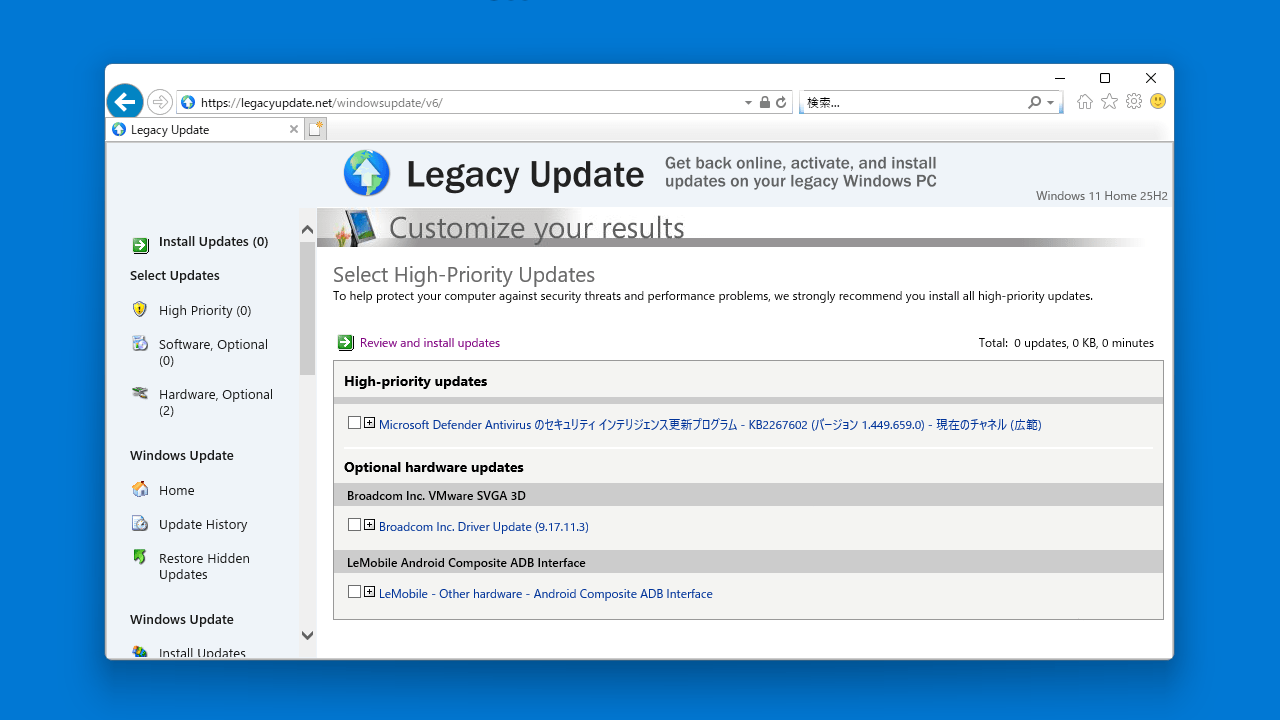Open Broadcom Inc. Driver Update (9.17.11.3) link
This screenshot has height=720, width=1280.
click(484, 527)
